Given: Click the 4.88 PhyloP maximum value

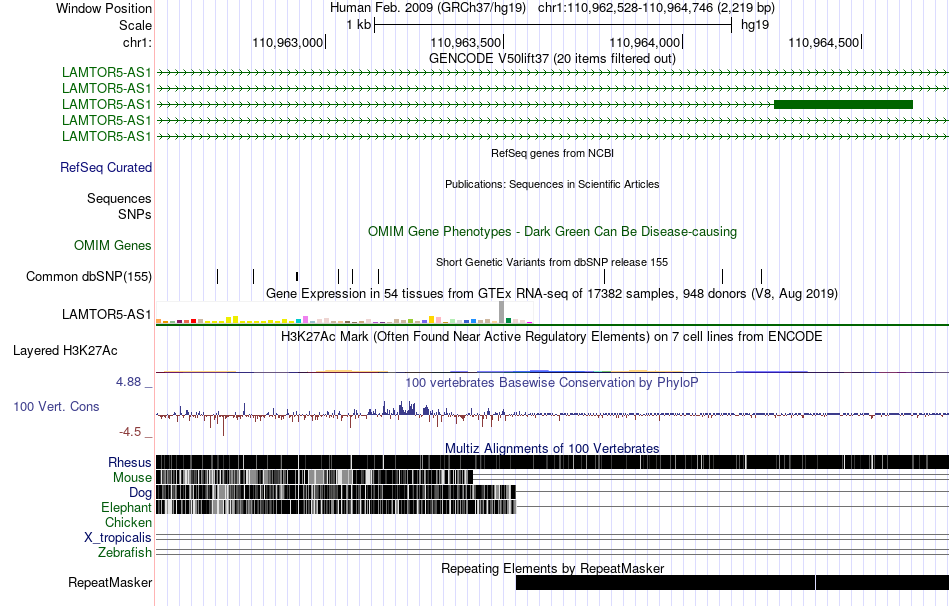Looking at the screenshot, I should (x=128, y=382).
